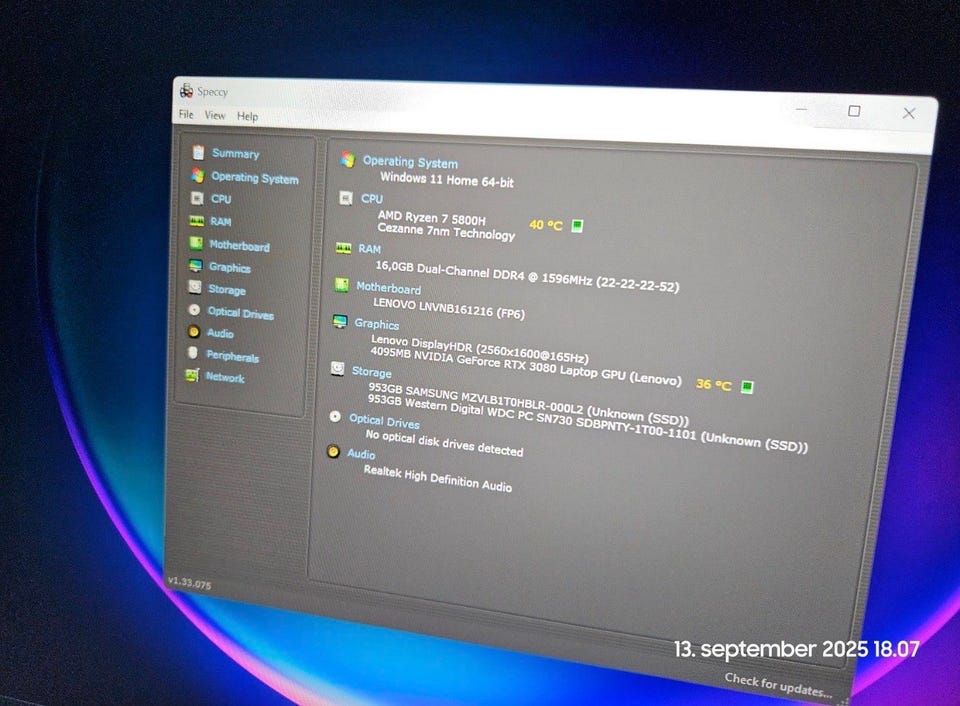Screen dimensions: 960x706
Task: Click the Storage drive icon in sidebar
Action: point(195,287)
